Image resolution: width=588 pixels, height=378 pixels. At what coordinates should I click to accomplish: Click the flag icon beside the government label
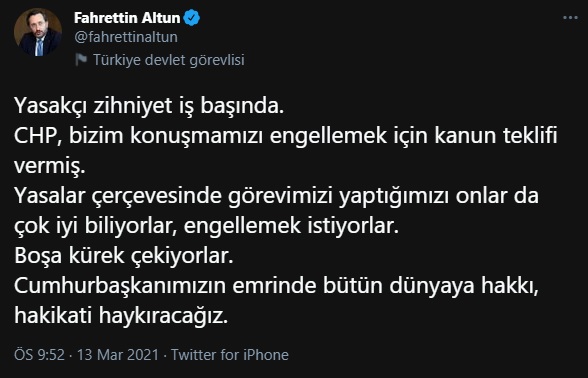[x=81, y=60]
